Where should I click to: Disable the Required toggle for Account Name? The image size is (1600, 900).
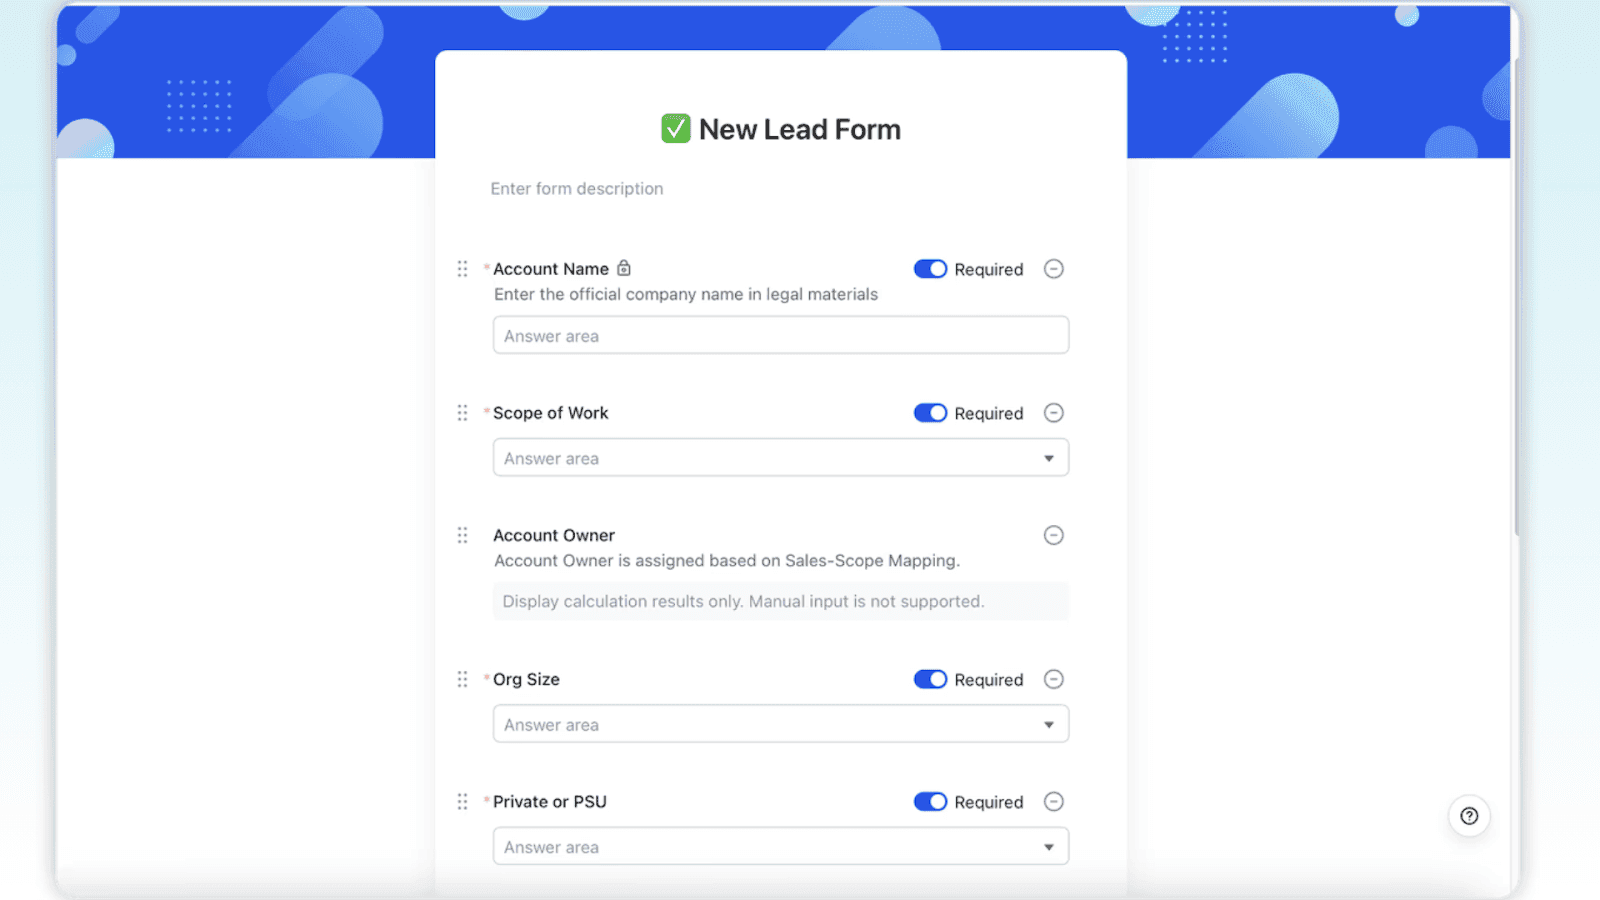(930, 268)
